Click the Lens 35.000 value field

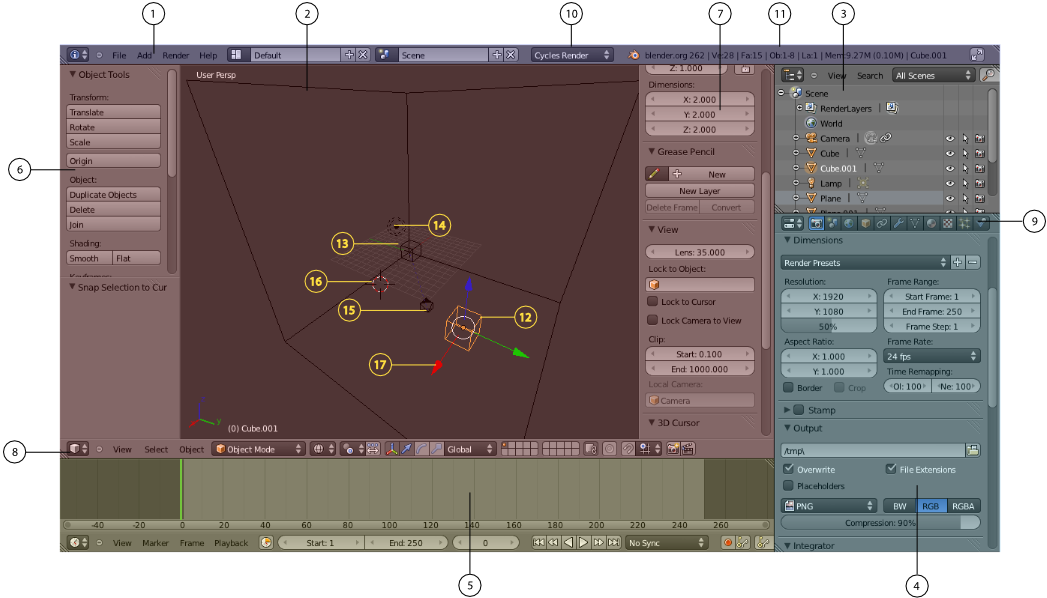click(700, 252)
